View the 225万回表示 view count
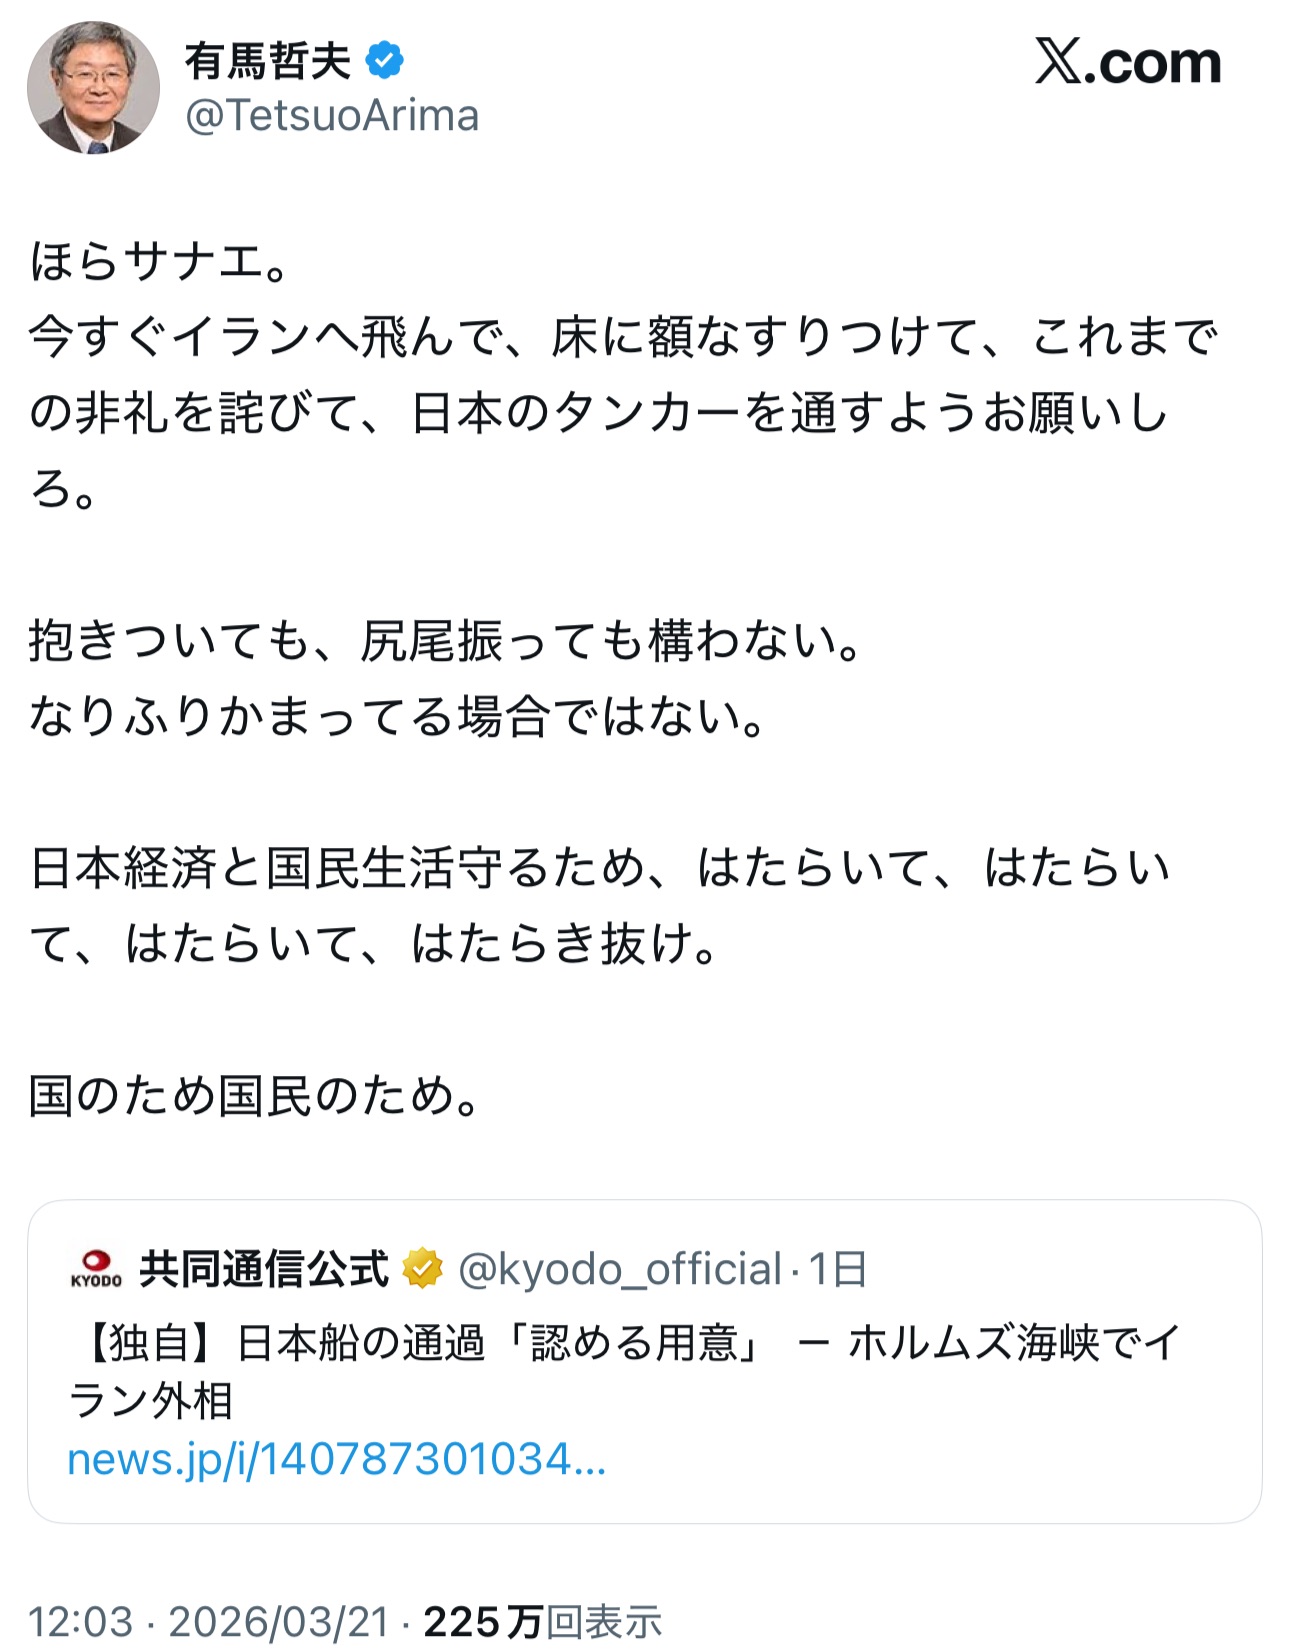Image resolution: width=1290 pixels, height=1651 pixels. pyautogui.click(x=543, y=1621)
